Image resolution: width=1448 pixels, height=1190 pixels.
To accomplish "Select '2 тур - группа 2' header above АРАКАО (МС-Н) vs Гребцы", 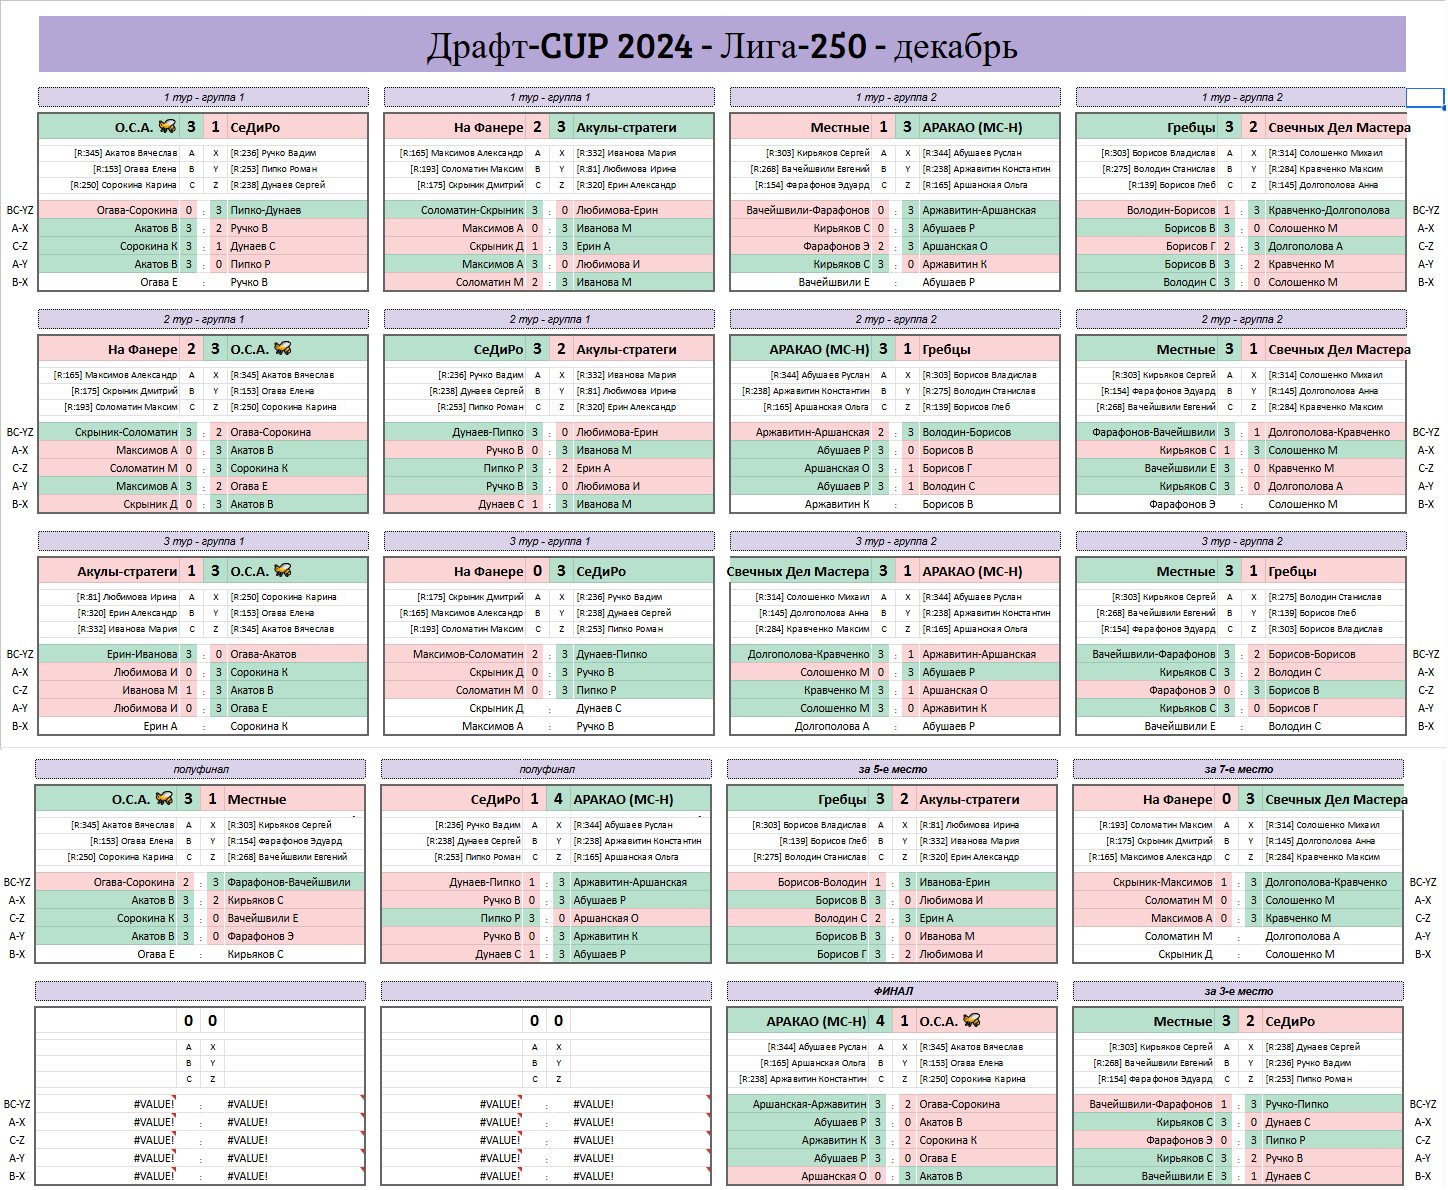I will 895,319.
